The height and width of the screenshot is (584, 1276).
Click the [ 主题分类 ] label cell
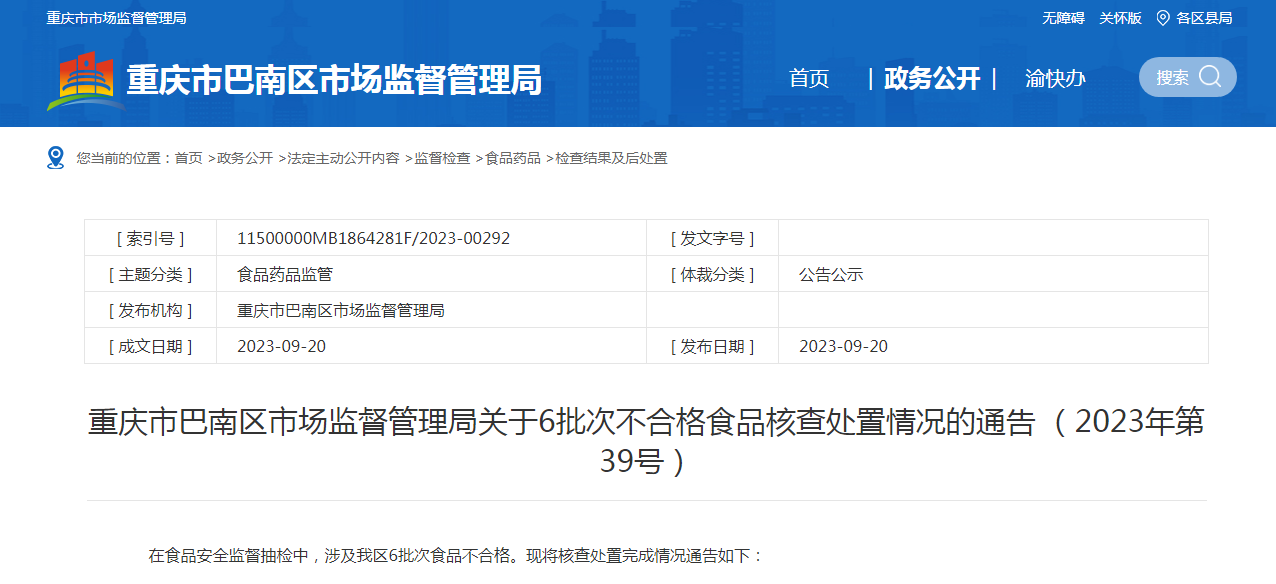(x=151, y=274)
